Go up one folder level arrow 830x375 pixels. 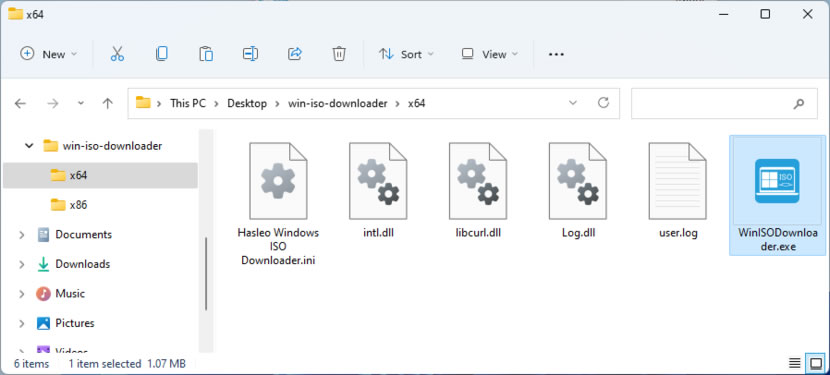(x=108, y=103)
